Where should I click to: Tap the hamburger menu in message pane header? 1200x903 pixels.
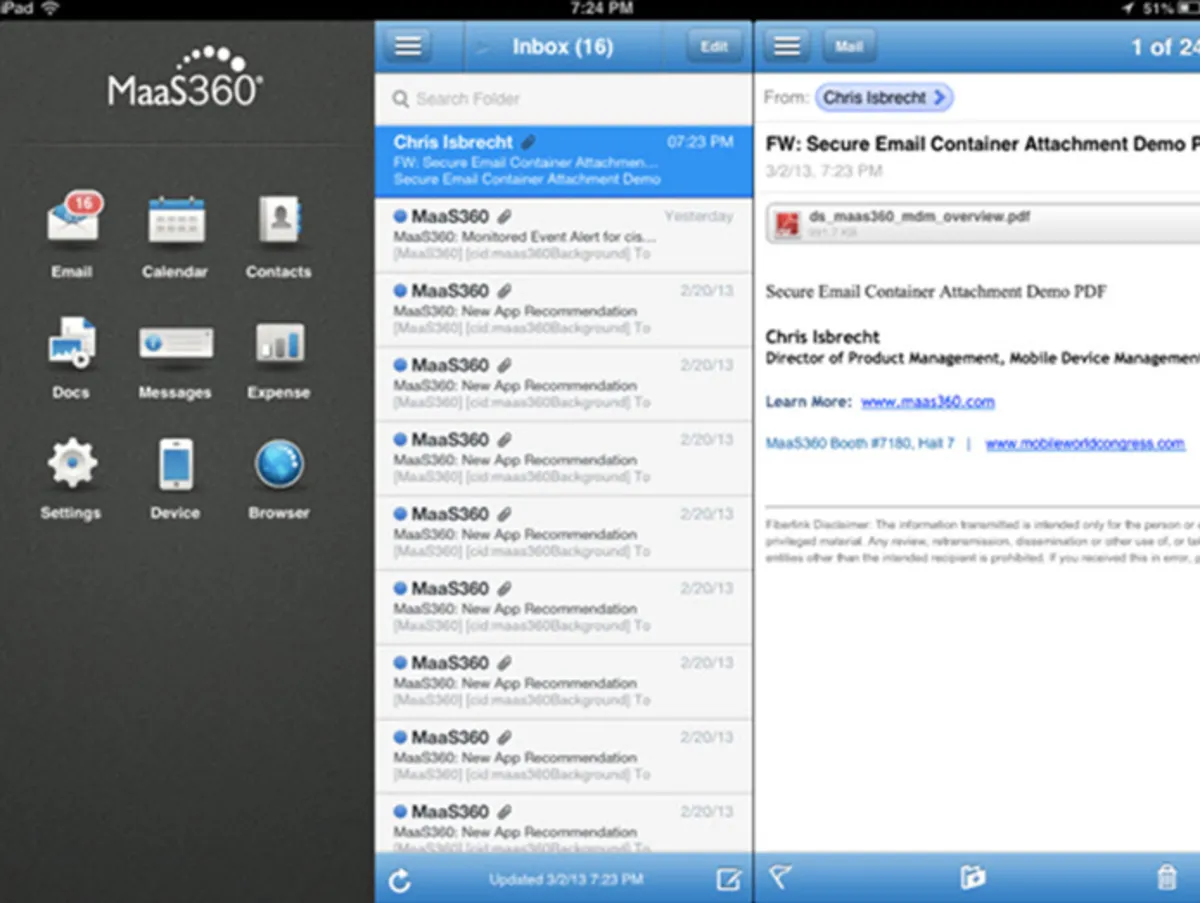(788, 46)
